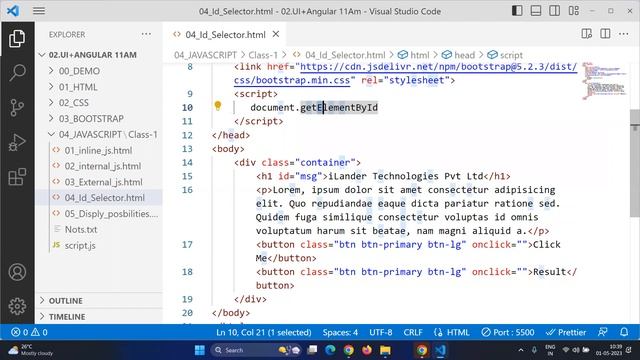Open Microsoft Edge from taskbar

pyautogui.click(x=330, y=350)
